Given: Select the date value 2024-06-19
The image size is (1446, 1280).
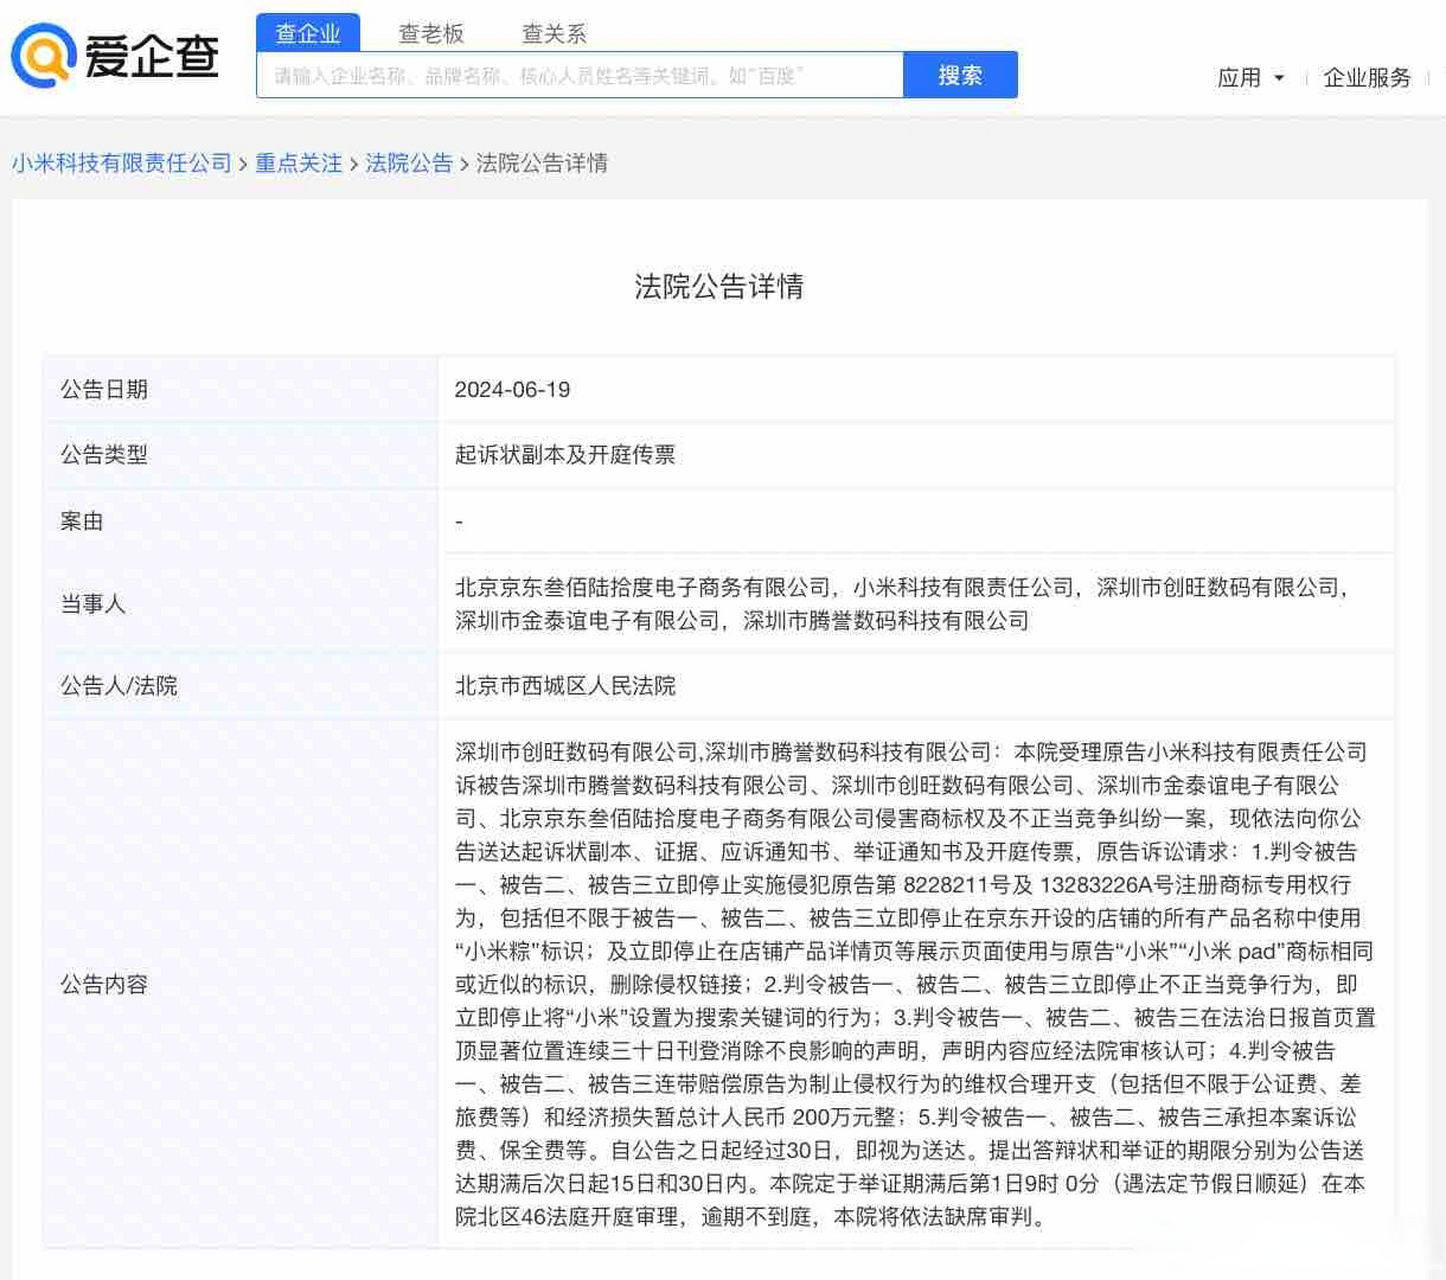Looking at the screenshot, I should coord(512,390).
